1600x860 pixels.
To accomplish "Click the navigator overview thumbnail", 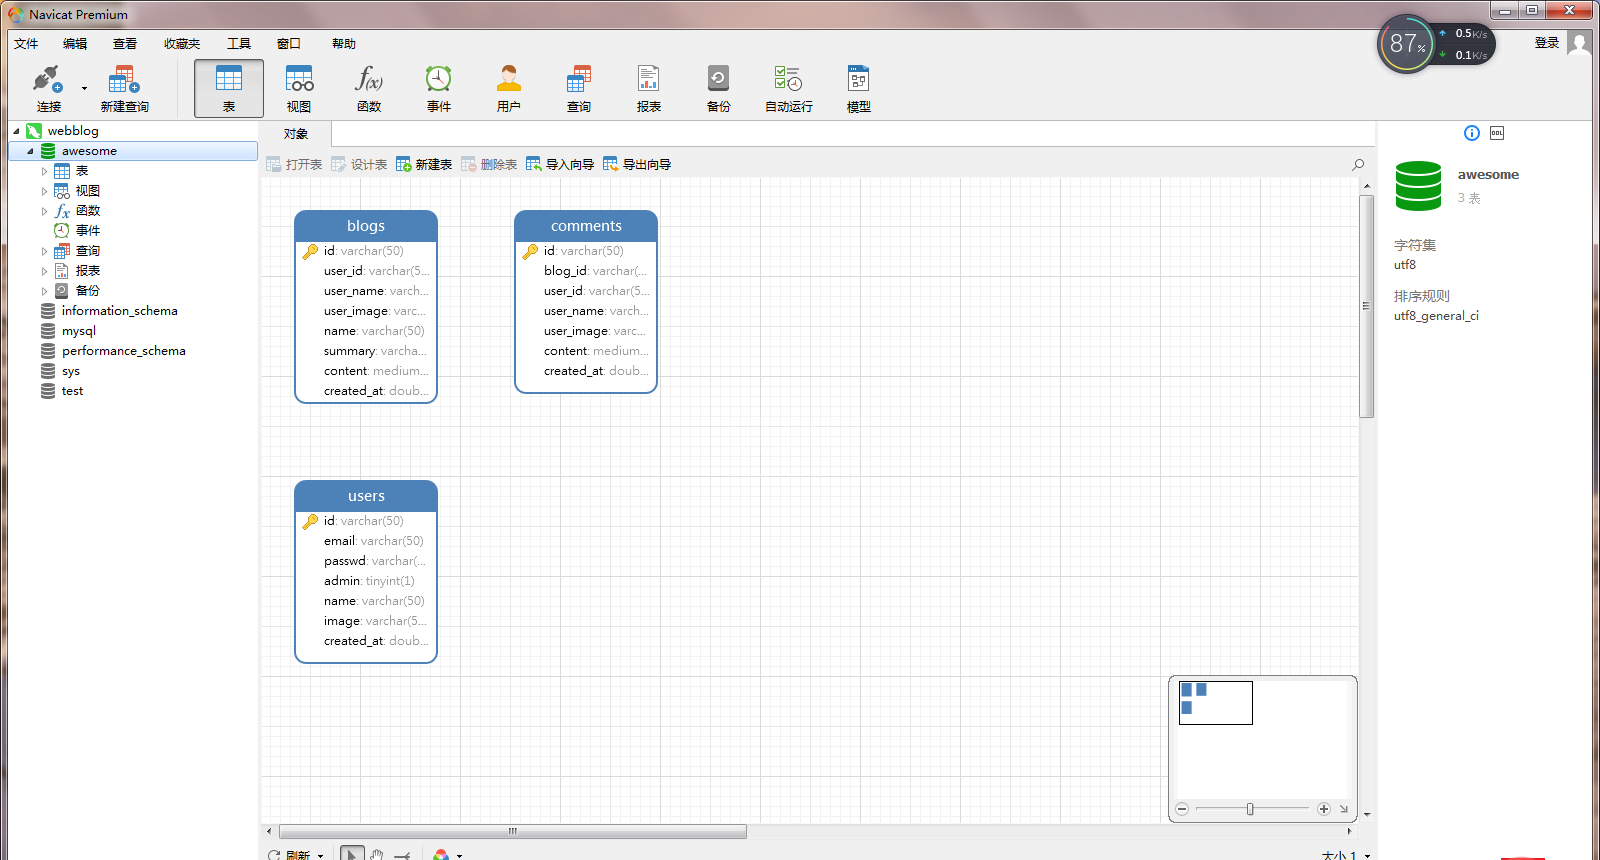I will (1216, 703).
